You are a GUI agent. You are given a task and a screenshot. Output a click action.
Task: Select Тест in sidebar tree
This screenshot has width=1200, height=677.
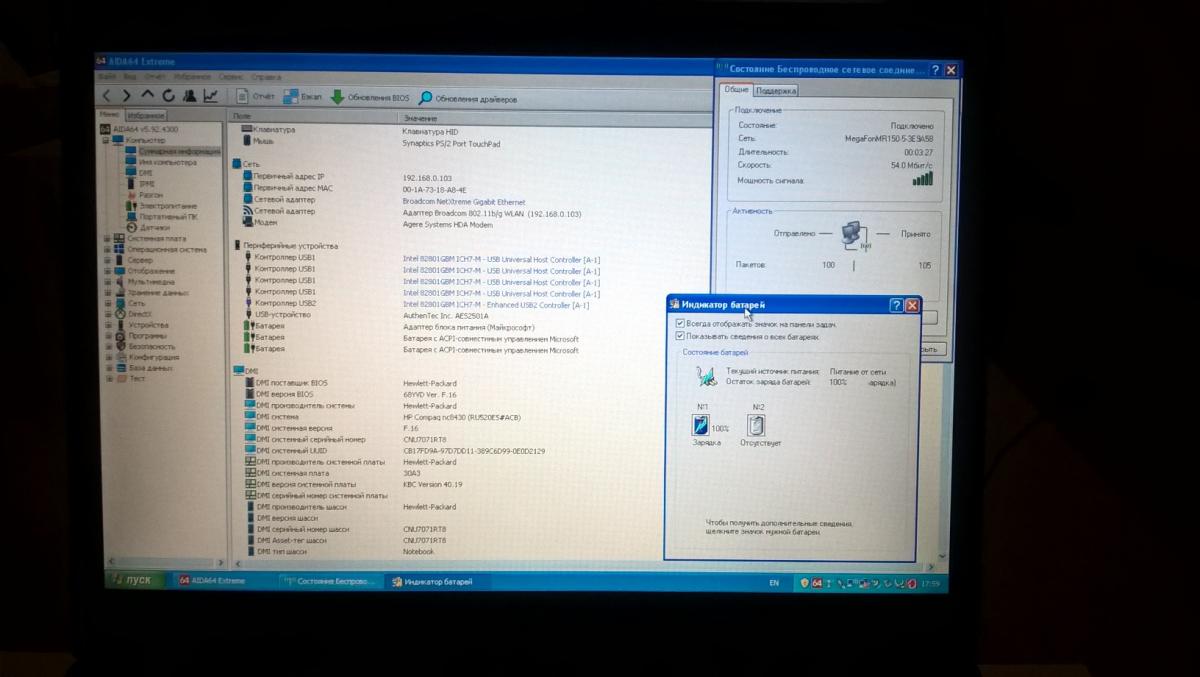[x=137, y=379]
